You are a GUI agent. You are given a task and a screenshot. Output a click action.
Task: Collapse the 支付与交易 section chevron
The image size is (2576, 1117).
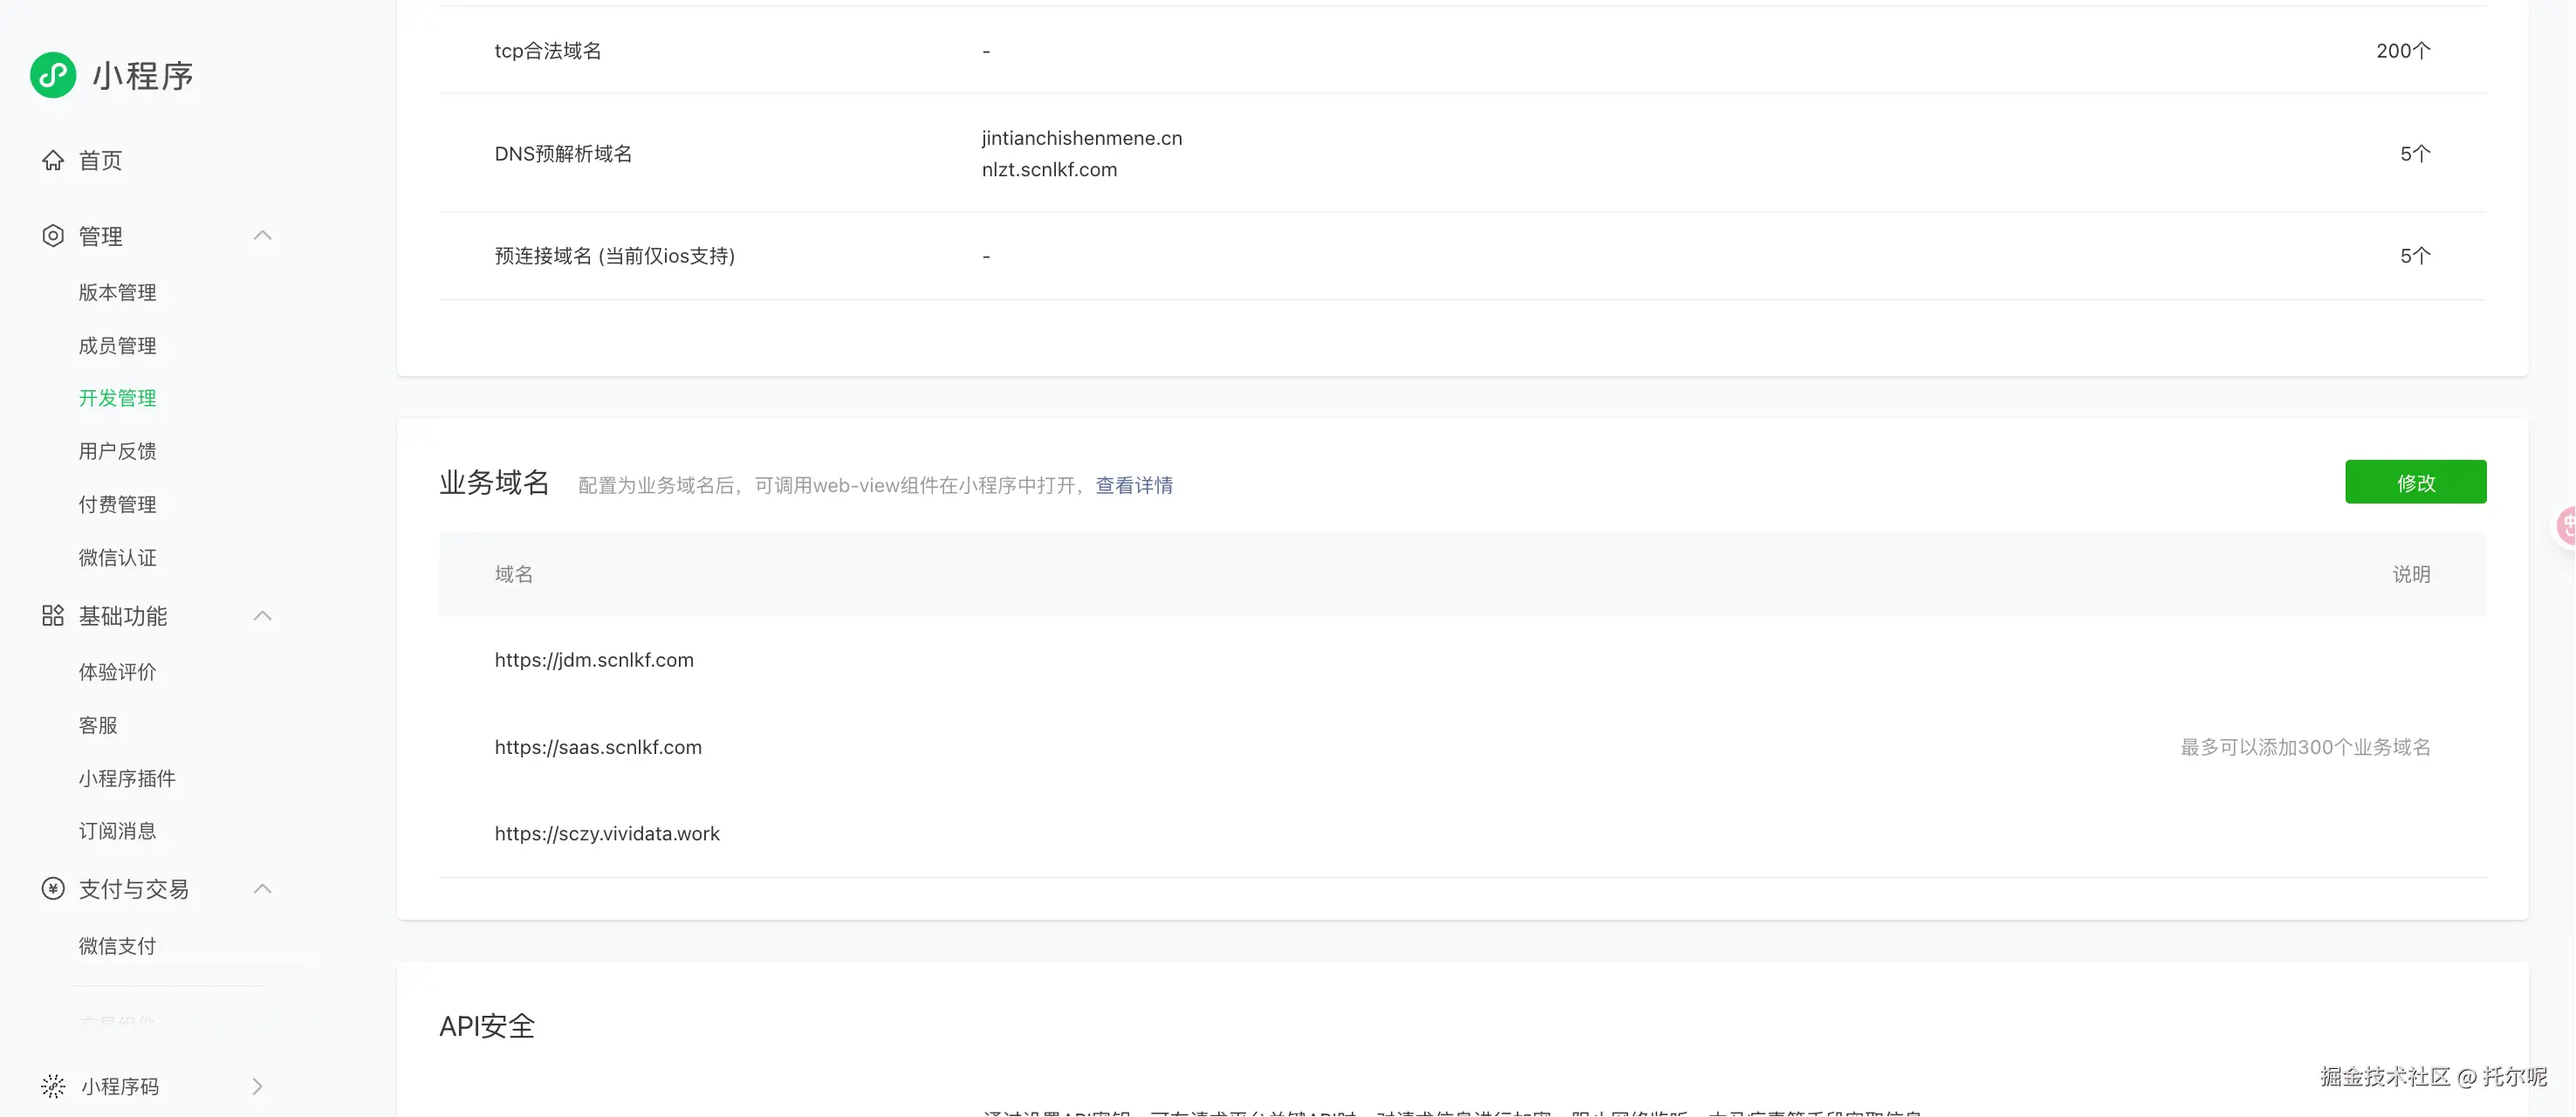coord(262,889)
